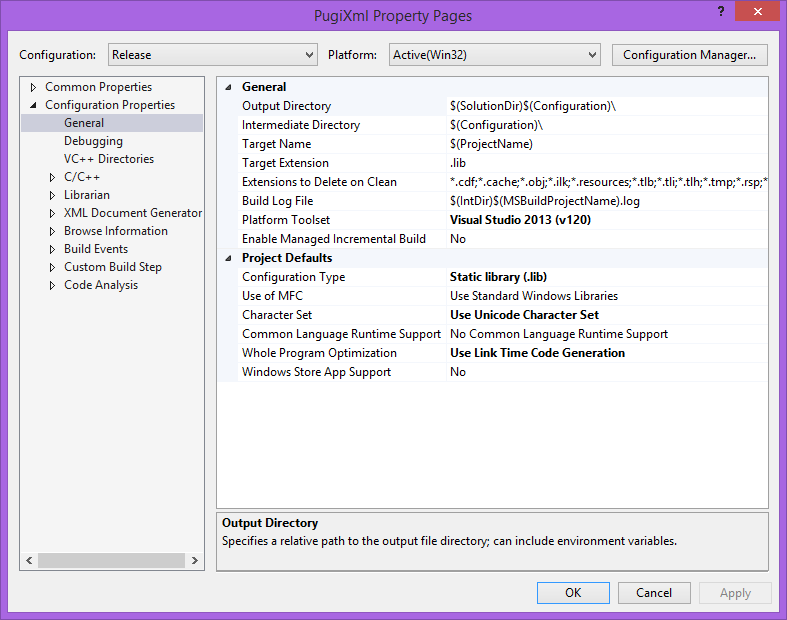Select the Use Unicode Character Set value

coord(607,315)
